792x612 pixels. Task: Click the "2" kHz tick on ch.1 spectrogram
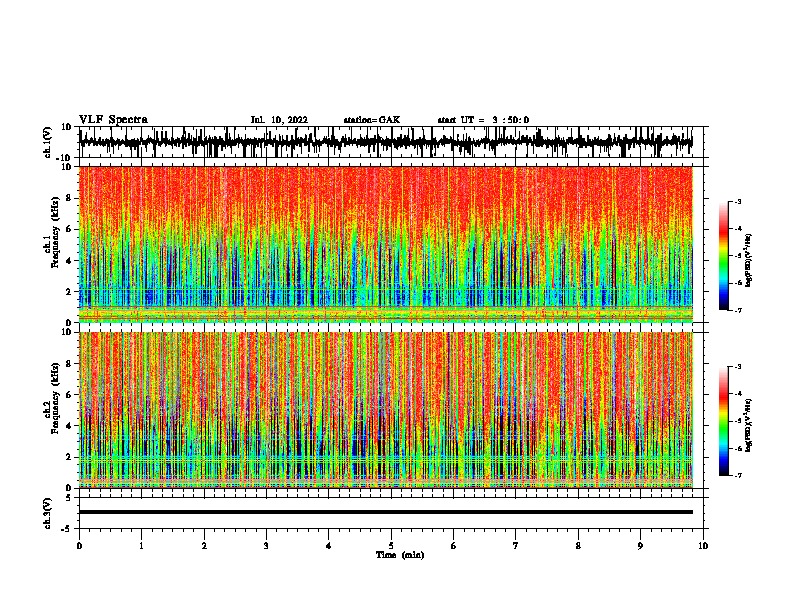click(69, 292)
